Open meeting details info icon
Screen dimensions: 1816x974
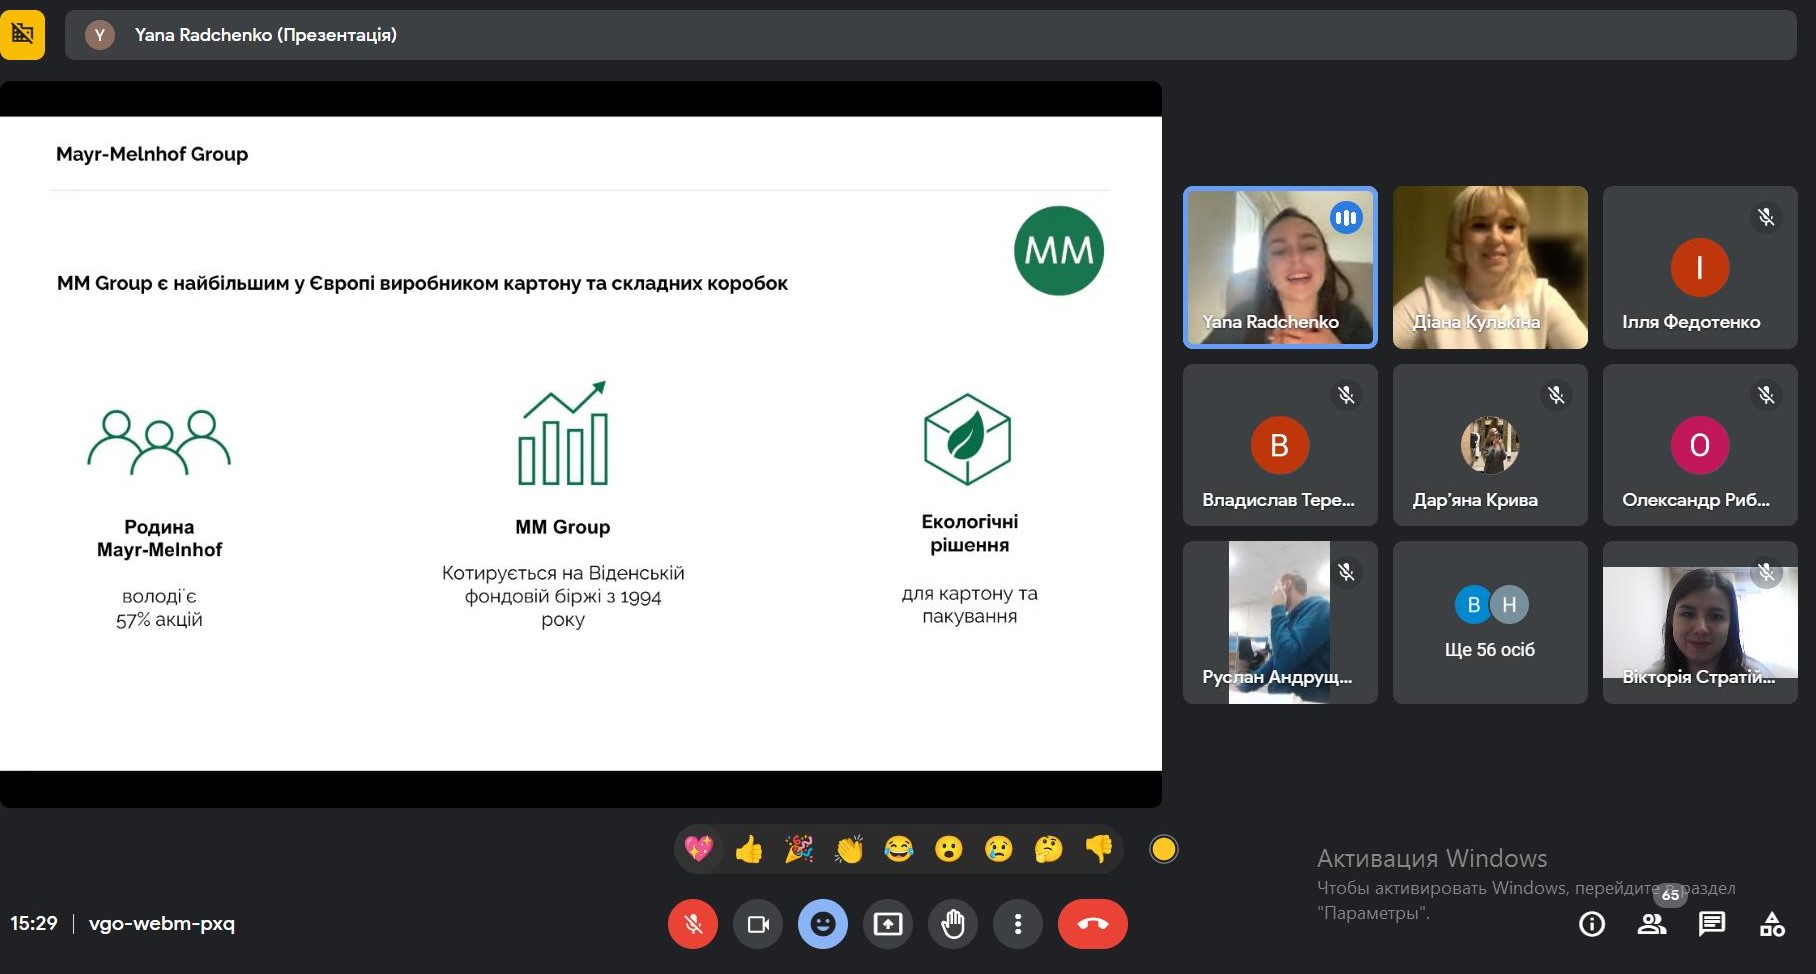click(1591, 924)
